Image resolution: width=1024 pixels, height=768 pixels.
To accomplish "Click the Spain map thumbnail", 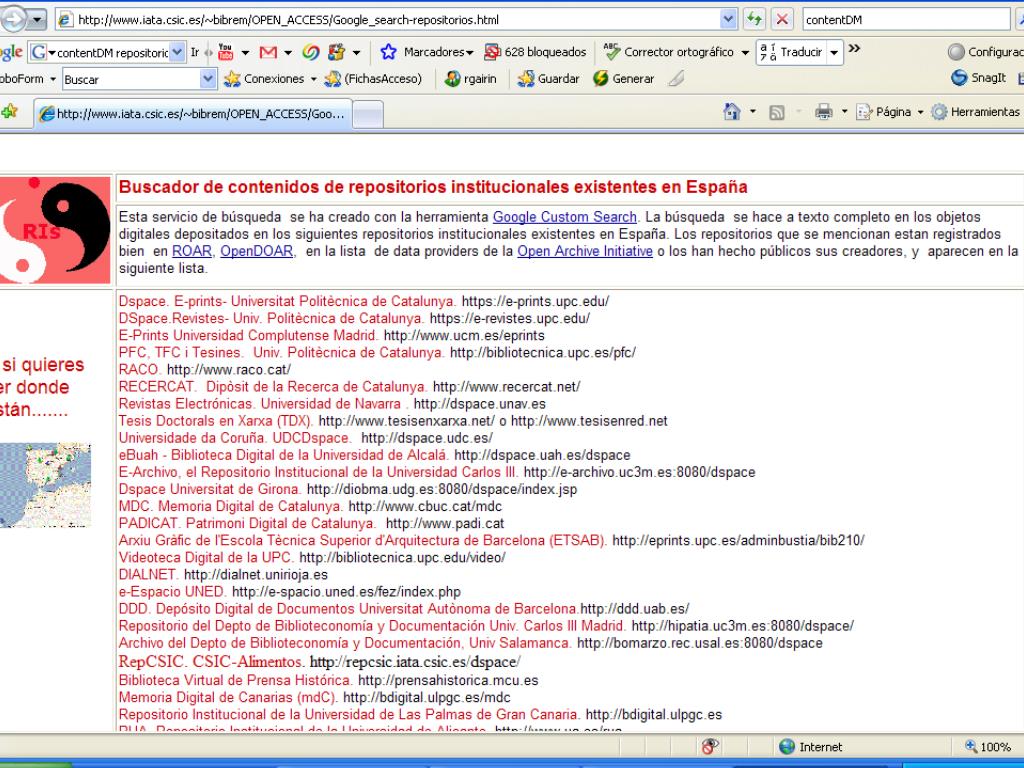I will [x=45, y=485].
